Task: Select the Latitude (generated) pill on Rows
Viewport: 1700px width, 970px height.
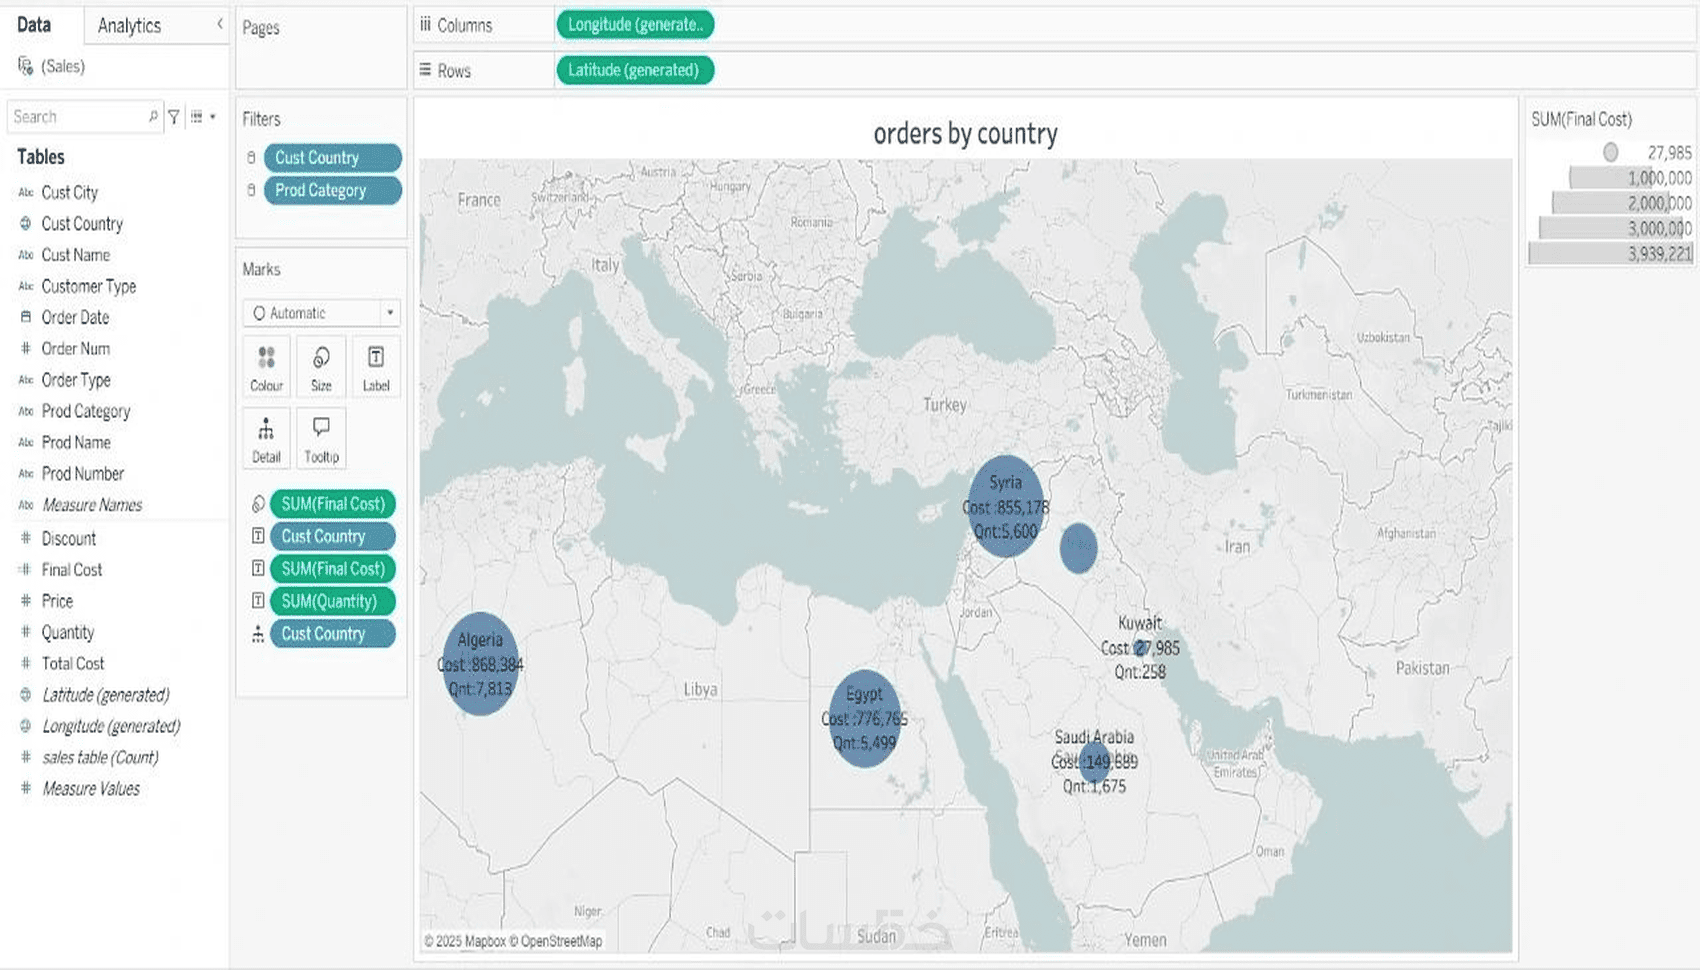Action: (x=635, y=70)
